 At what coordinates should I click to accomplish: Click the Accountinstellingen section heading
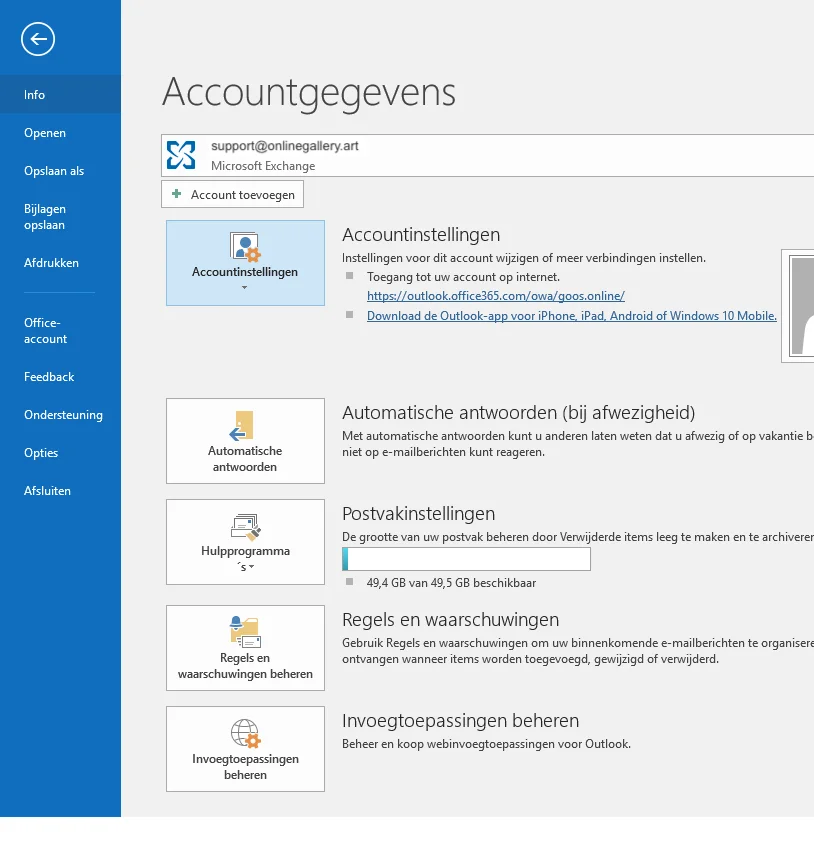pos(421,234)
